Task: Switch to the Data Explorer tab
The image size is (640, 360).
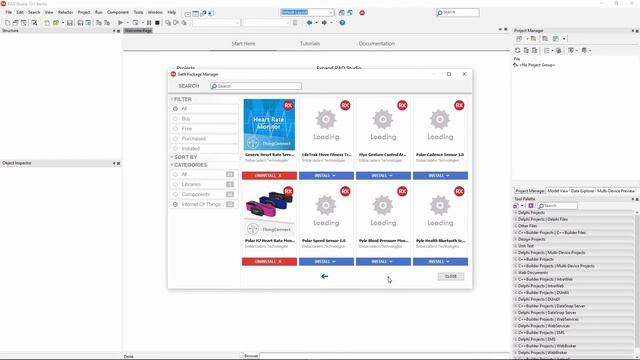Action: (582, 191)
